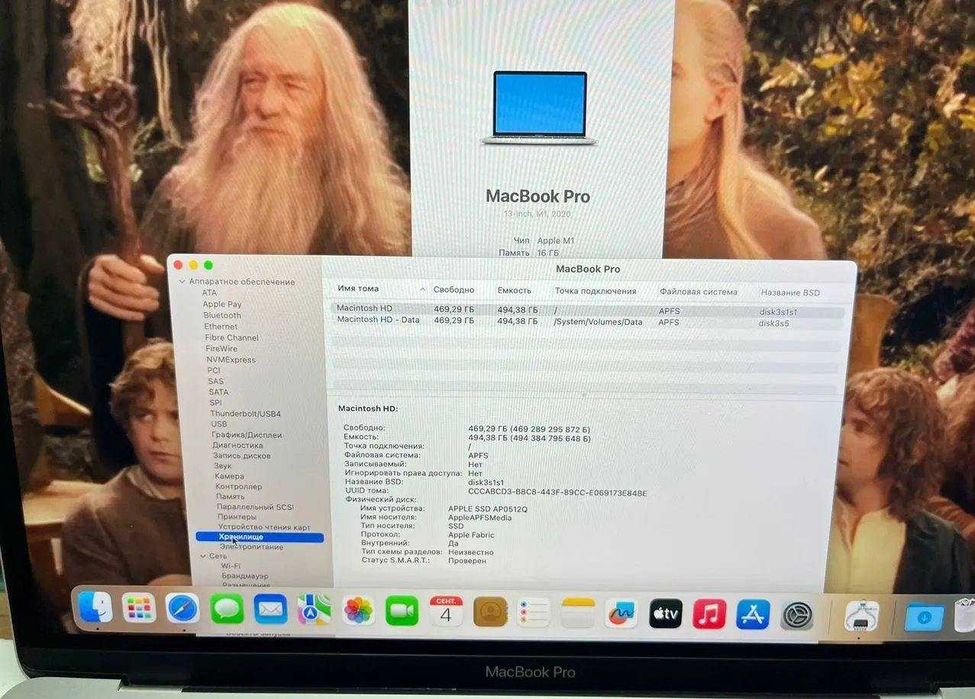Viewport: 975px width, 699px height.
Task: Select USB in the sidebar
Action: (219, 424)
